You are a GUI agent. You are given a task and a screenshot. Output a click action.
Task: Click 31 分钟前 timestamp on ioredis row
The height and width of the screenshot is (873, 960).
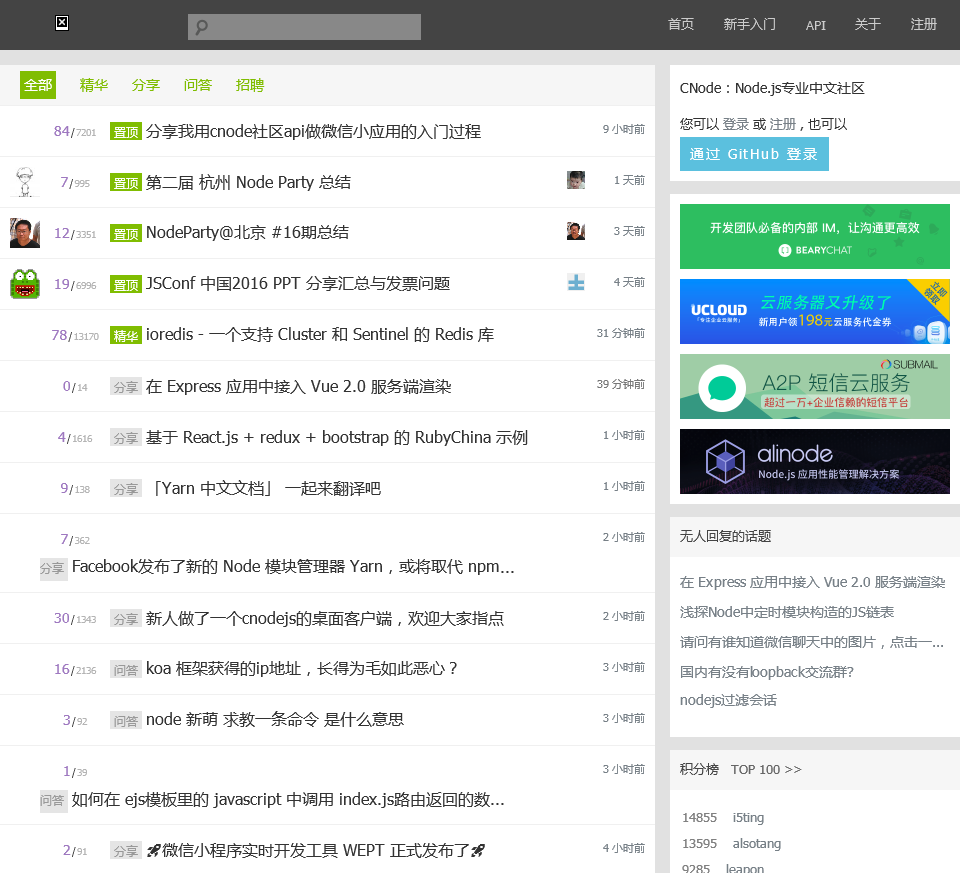(x=621, y=333)
